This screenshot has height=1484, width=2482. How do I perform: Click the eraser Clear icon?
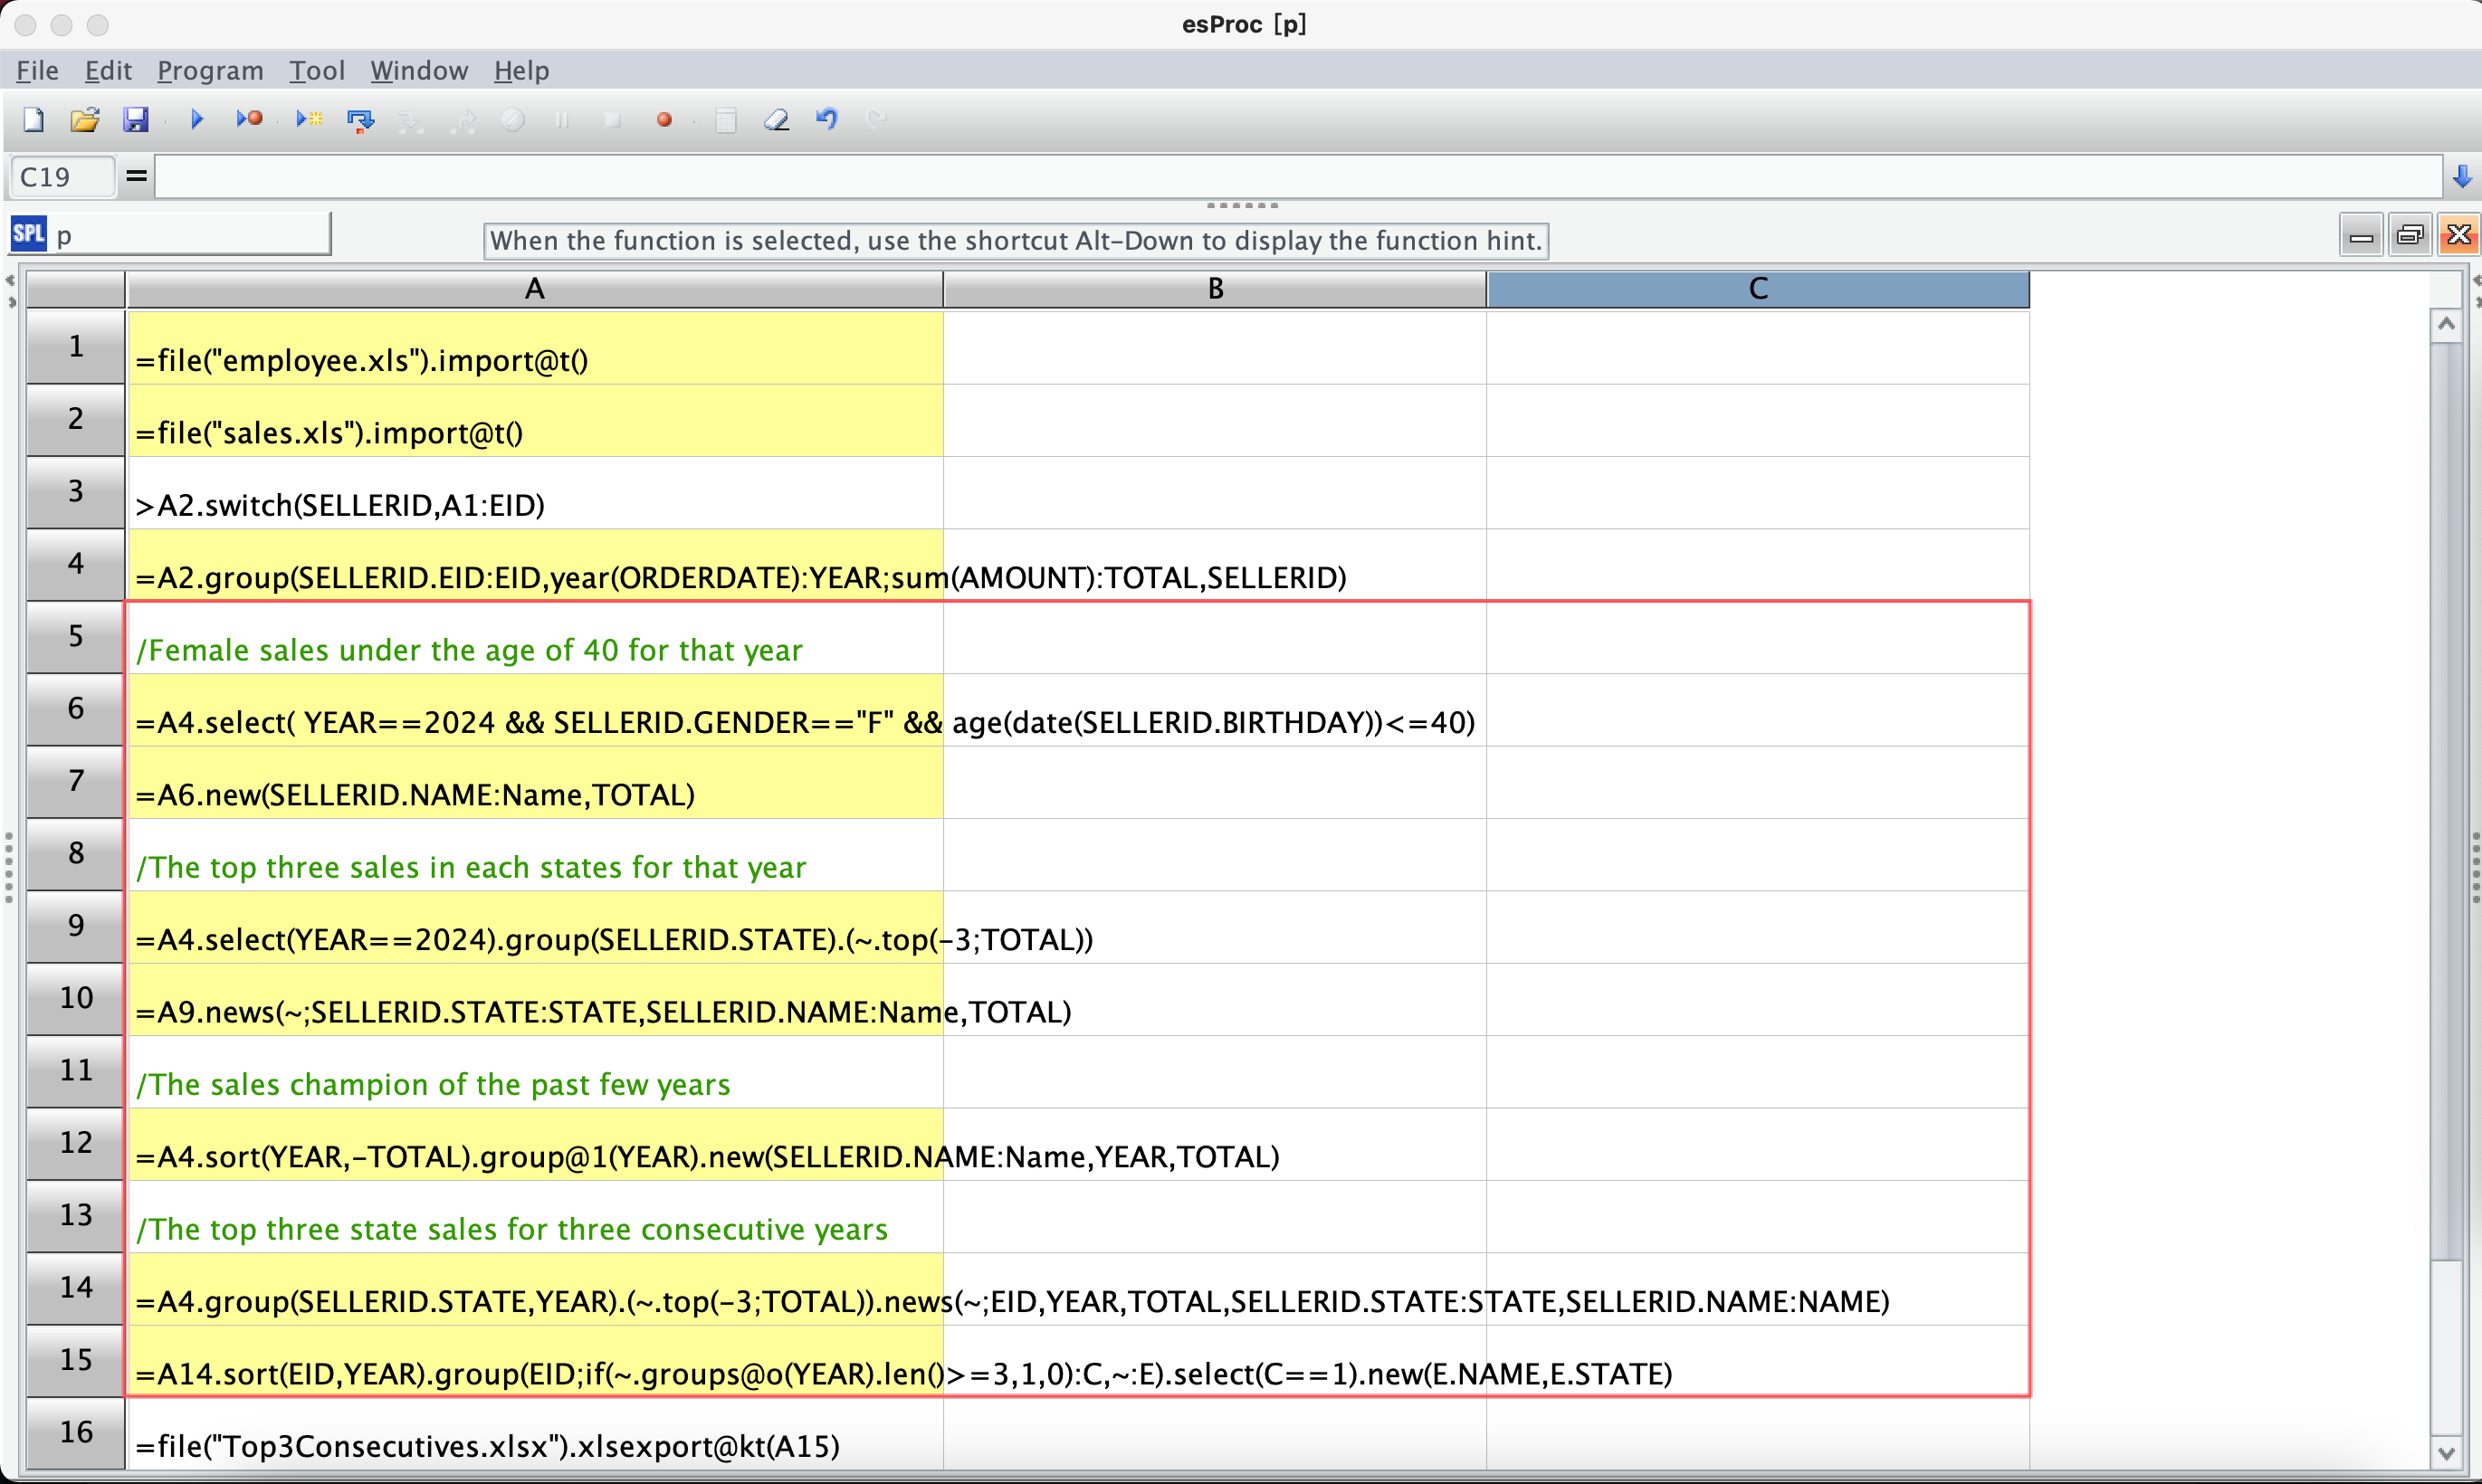click(x=776, y=120)
